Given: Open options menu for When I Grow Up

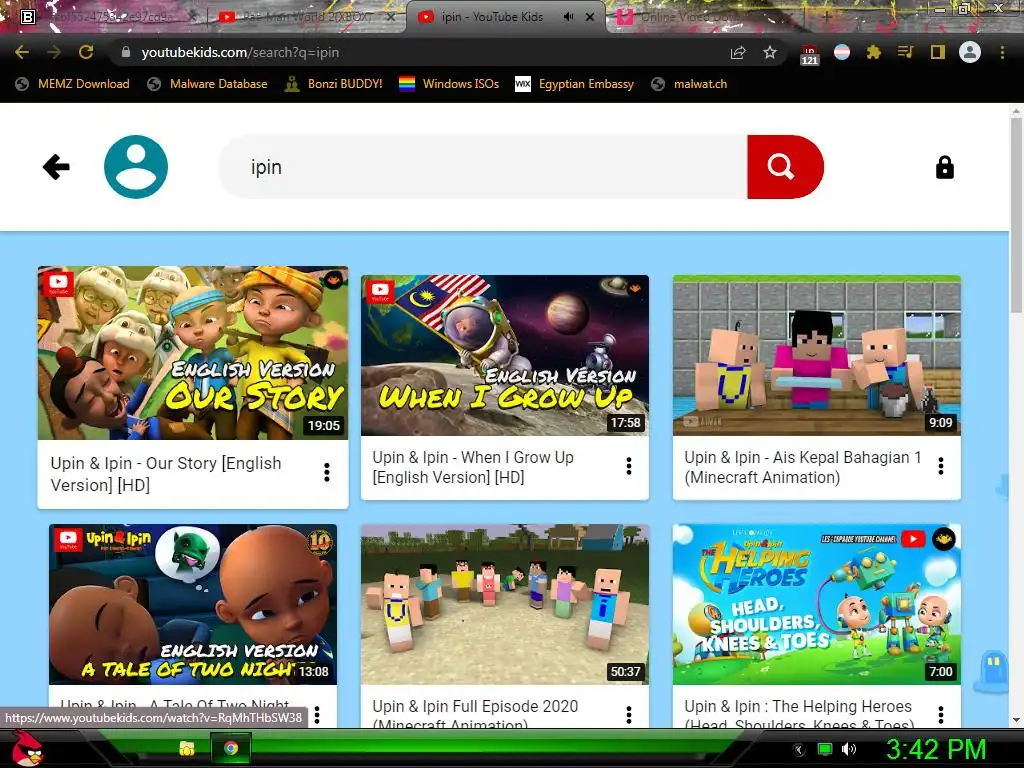Looking at the screenshot, I should (629, 466).
